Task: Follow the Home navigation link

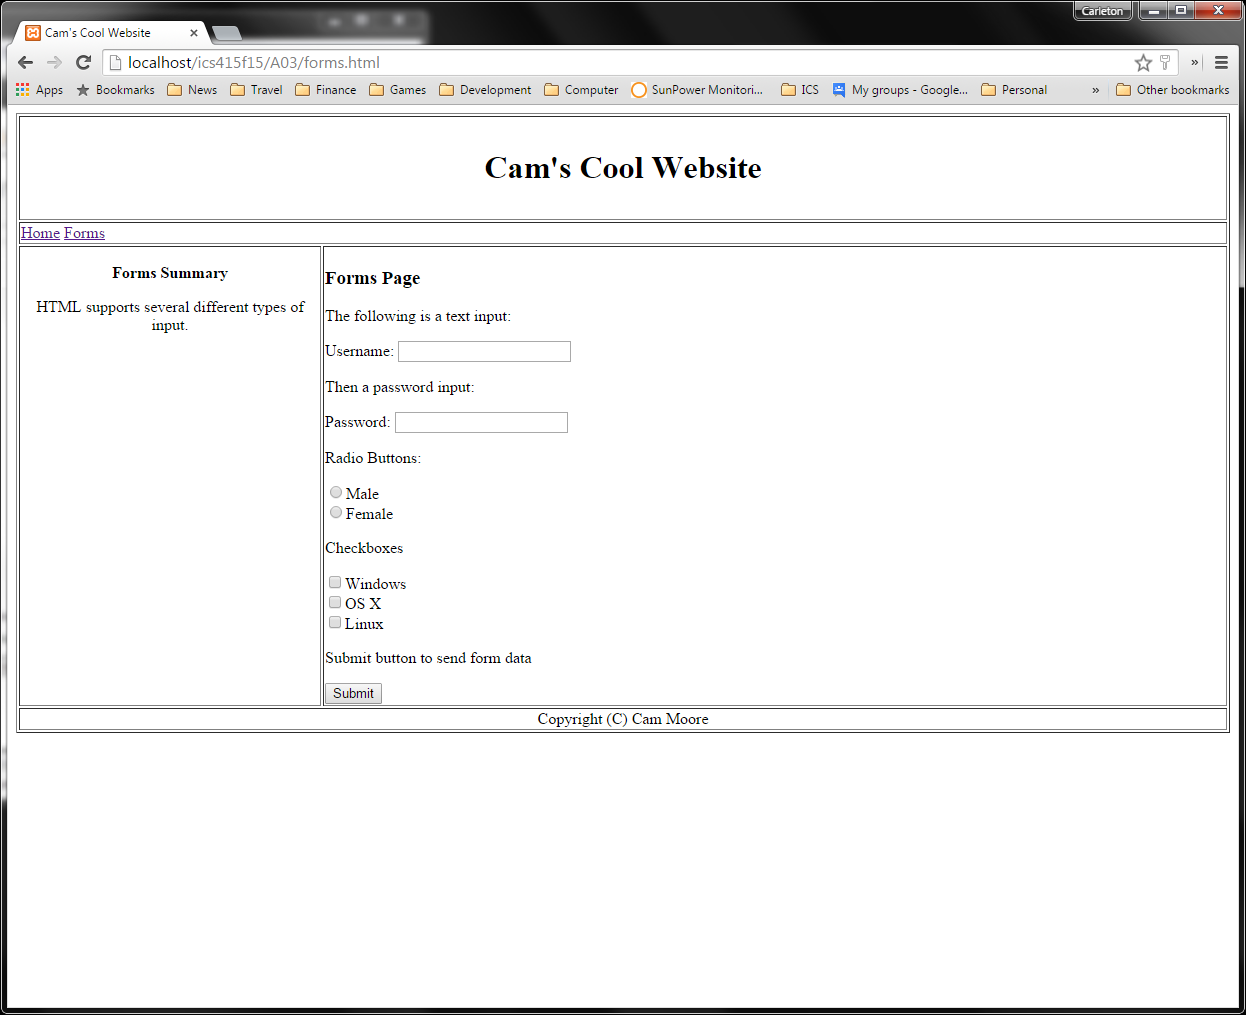Action: tap(40, 232)
